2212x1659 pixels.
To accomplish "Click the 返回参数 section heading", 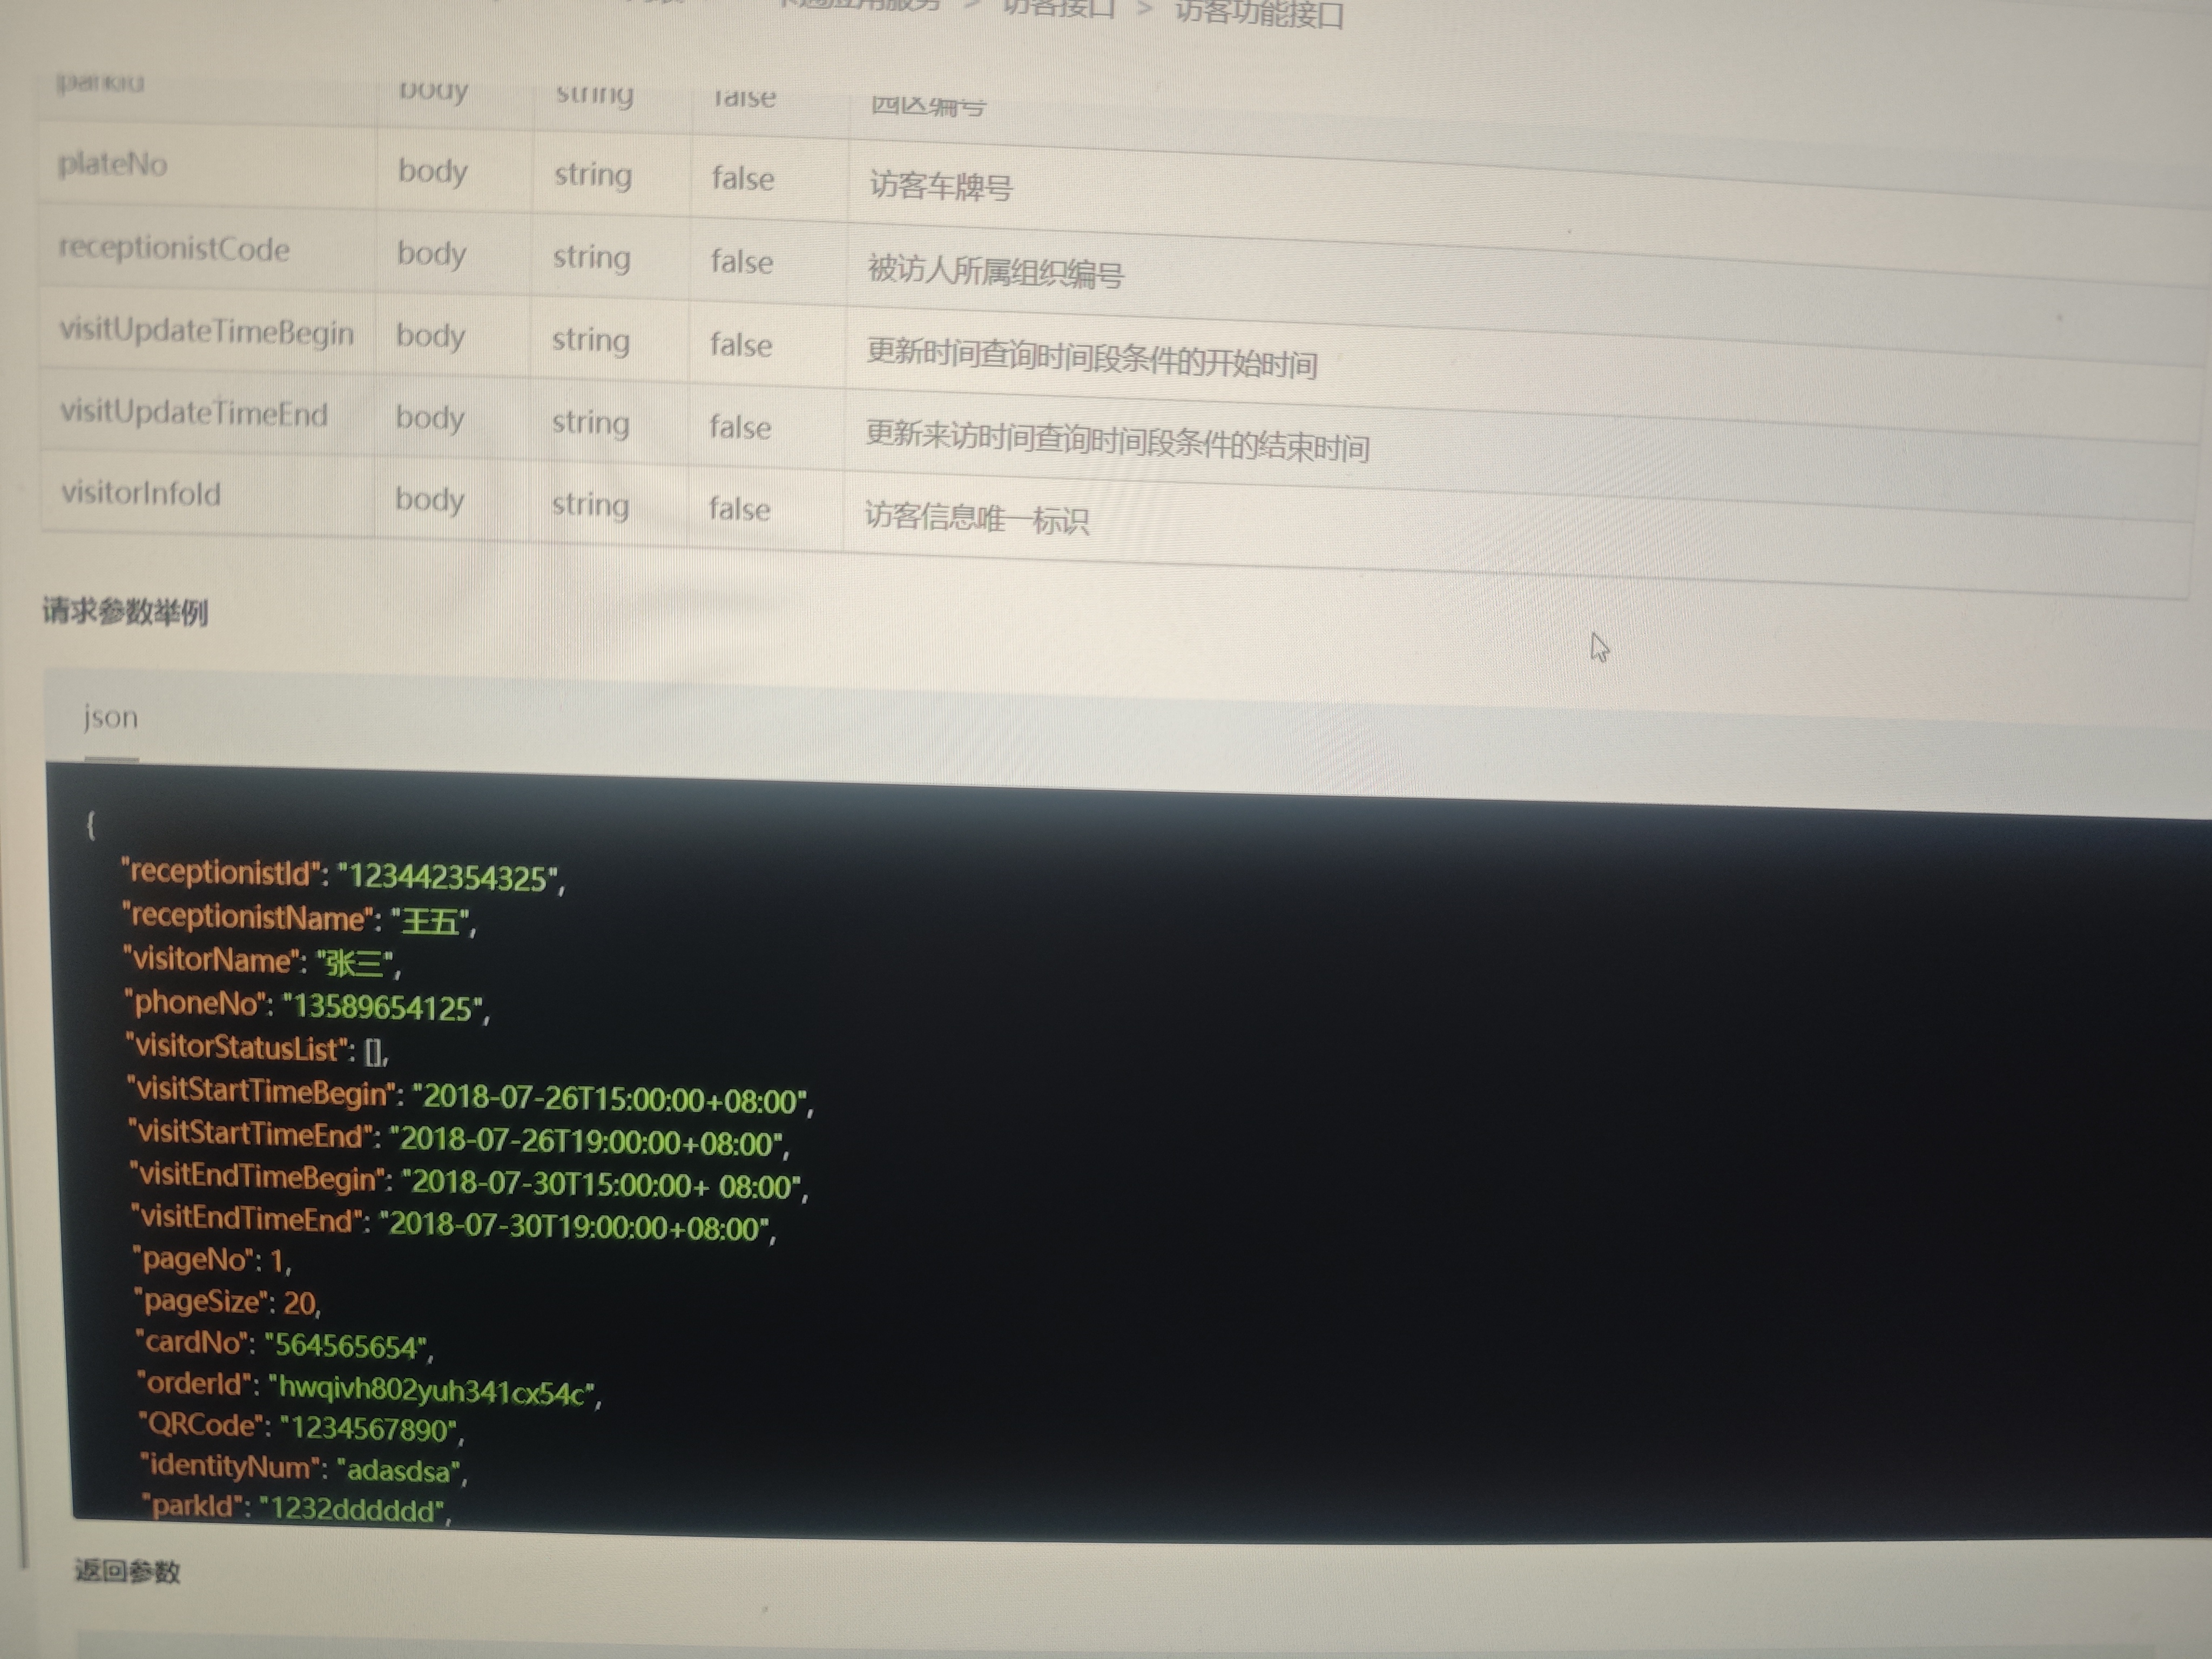I will [127, 1571].
